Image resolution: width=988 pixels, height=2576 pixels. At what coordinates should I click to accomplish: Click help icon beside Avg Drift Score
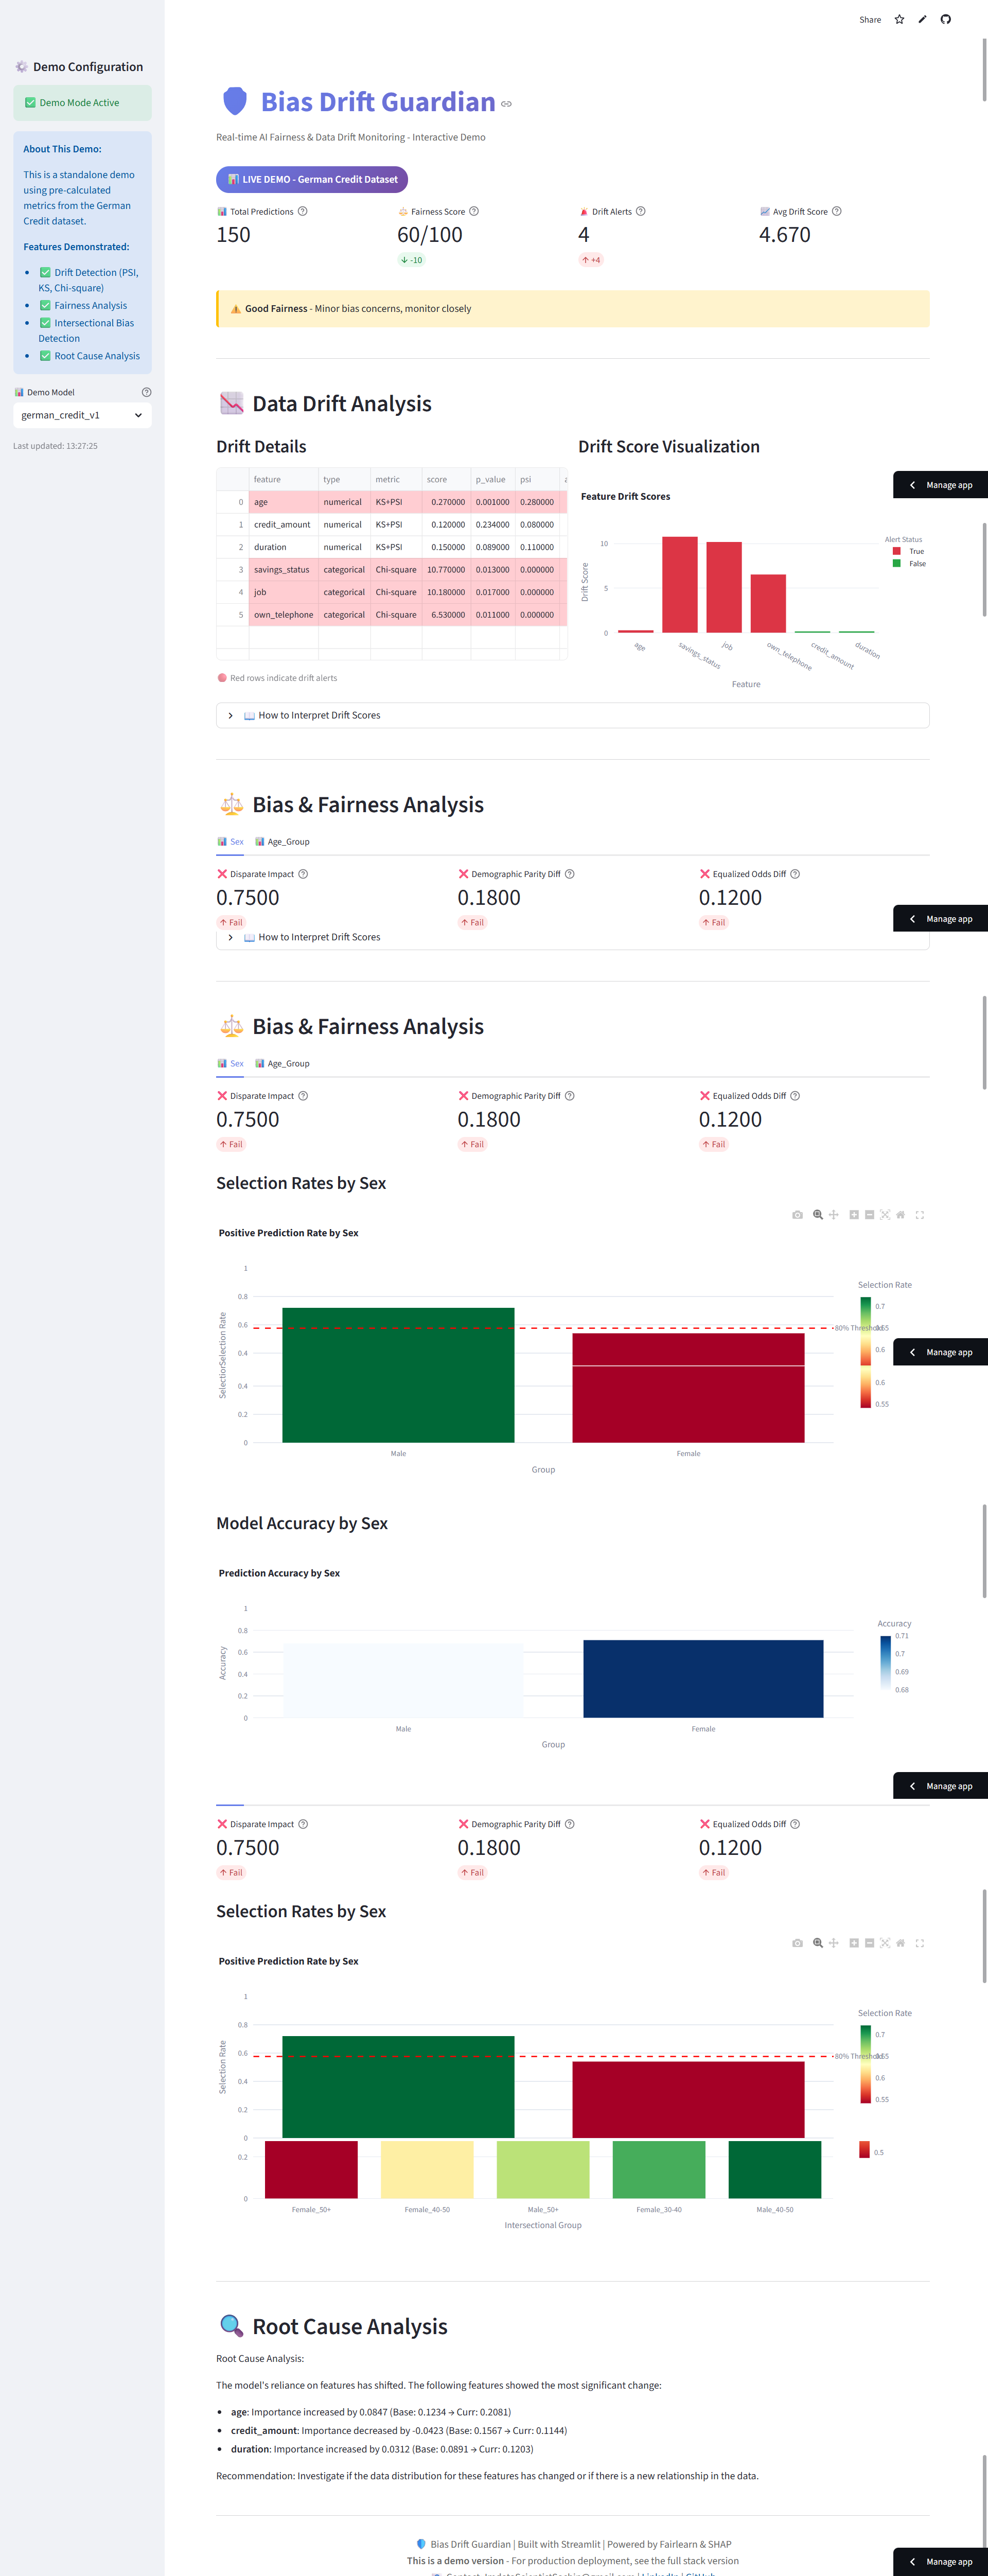tap(837, 212)
